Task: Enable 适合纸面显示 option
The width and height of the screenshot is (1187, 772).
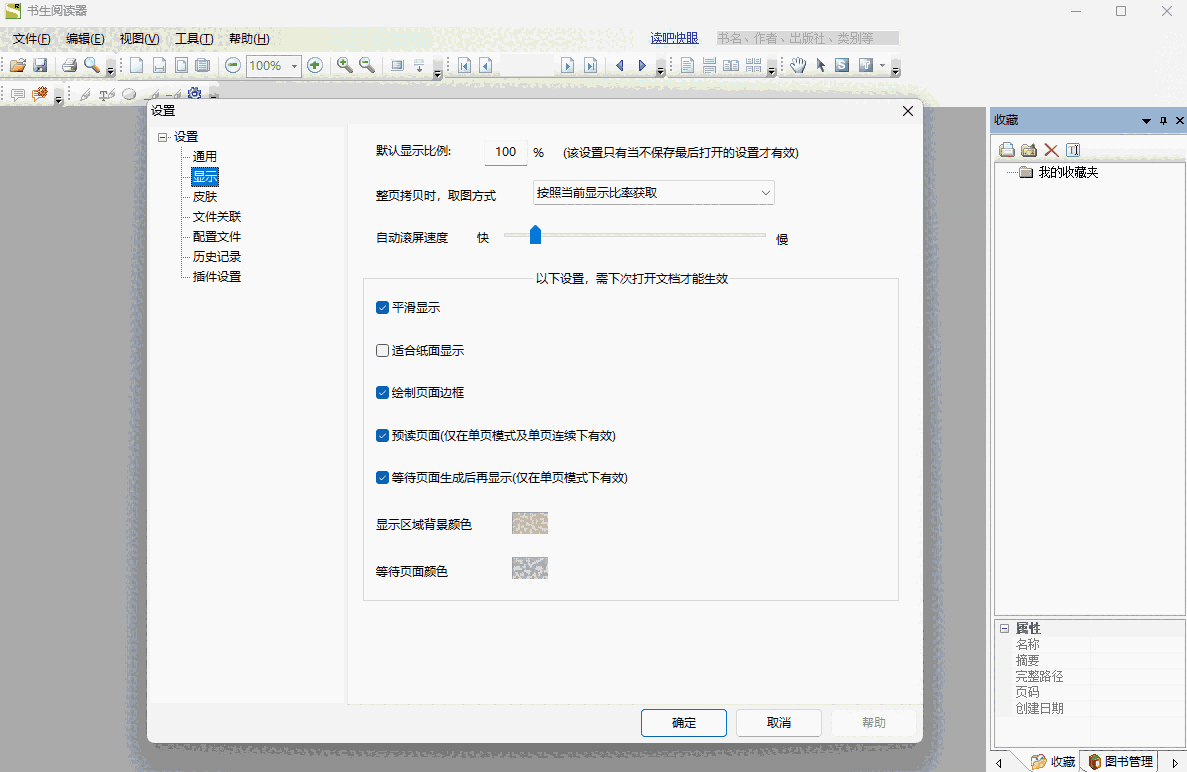Action: coord(382,350)
